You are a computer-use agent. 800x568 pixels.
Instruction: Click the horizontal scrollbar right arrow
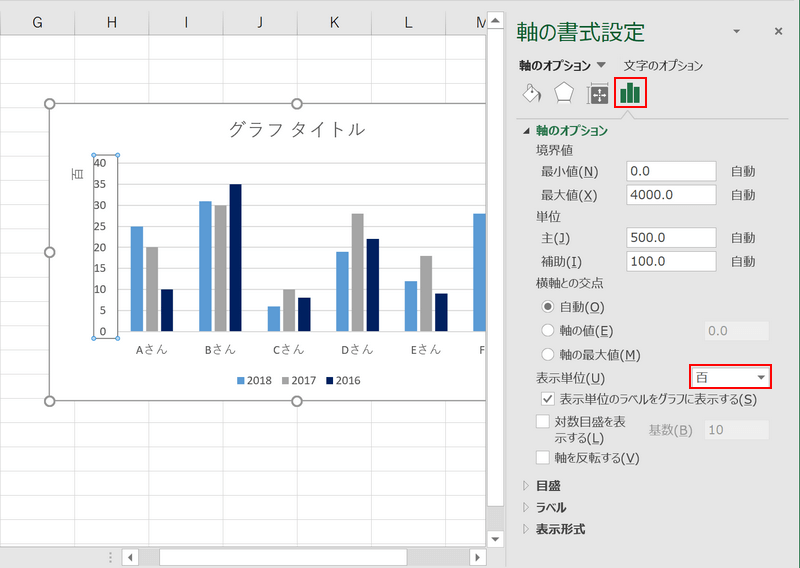[x=477, y=557]
